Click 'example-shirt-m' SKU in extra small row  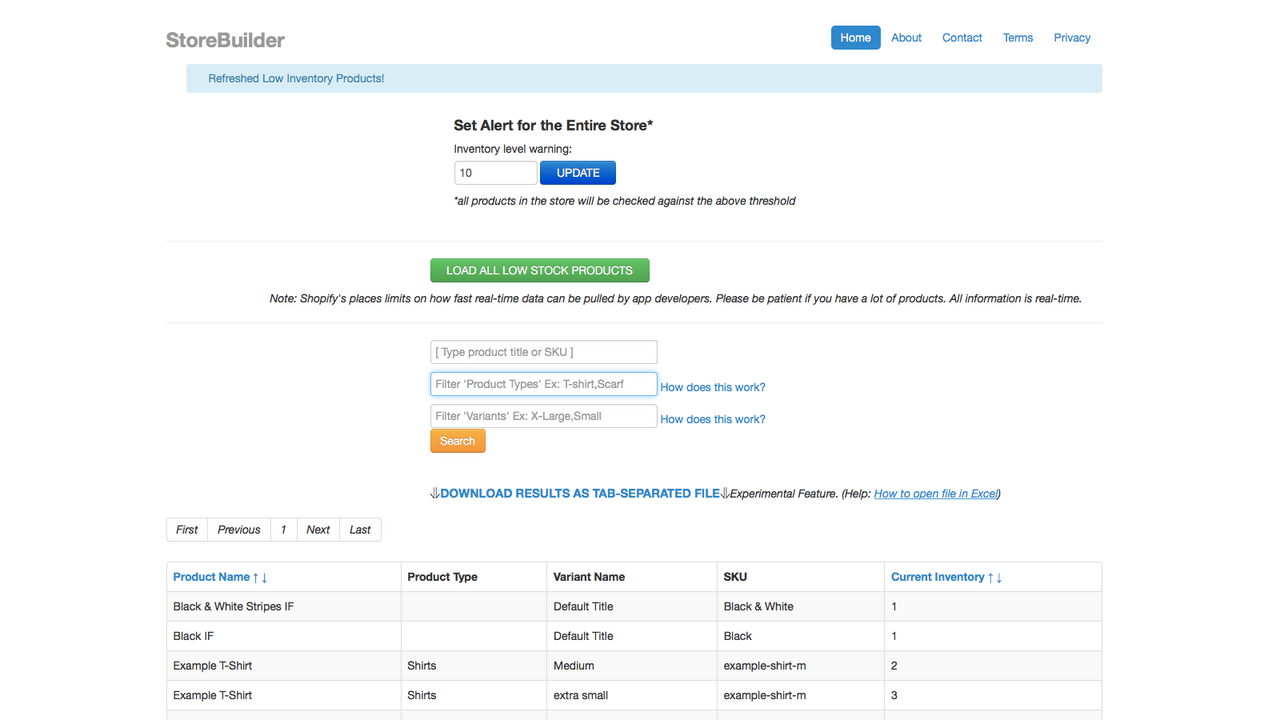pyautogui.click(x=765, y=695)
